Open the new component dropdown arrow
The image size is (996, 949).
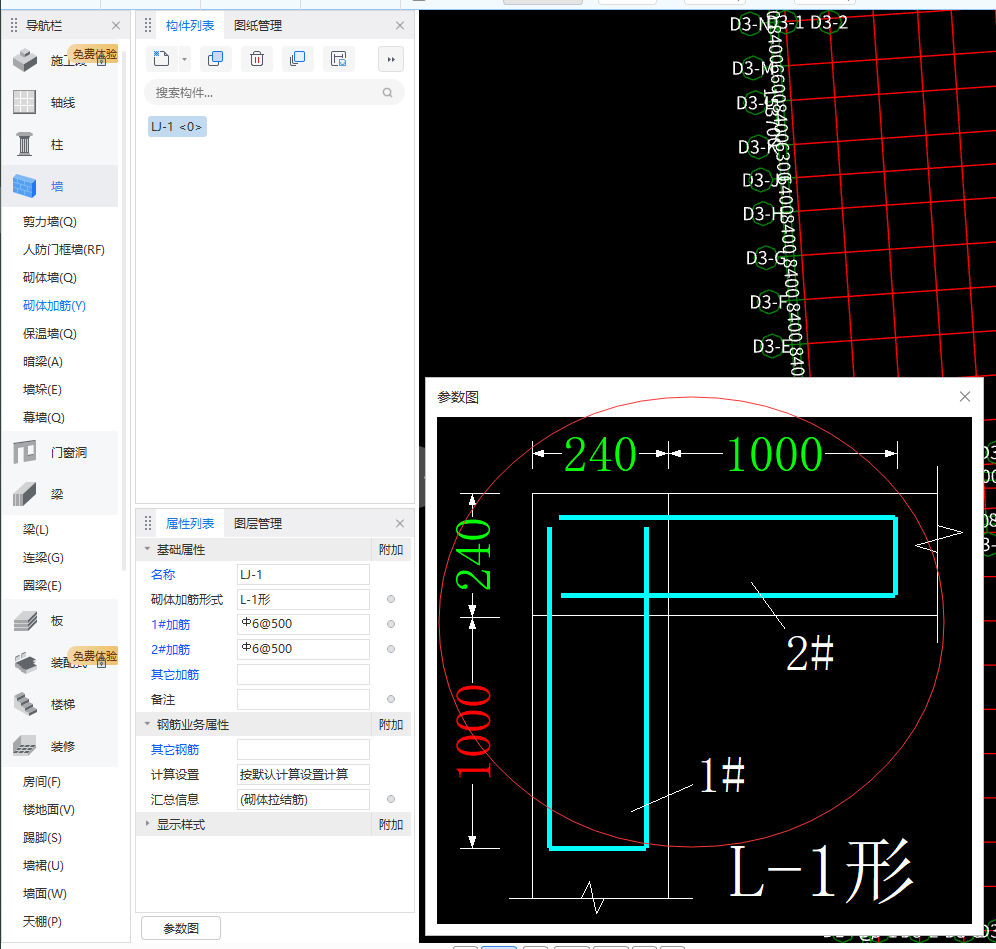coord(184,60)
